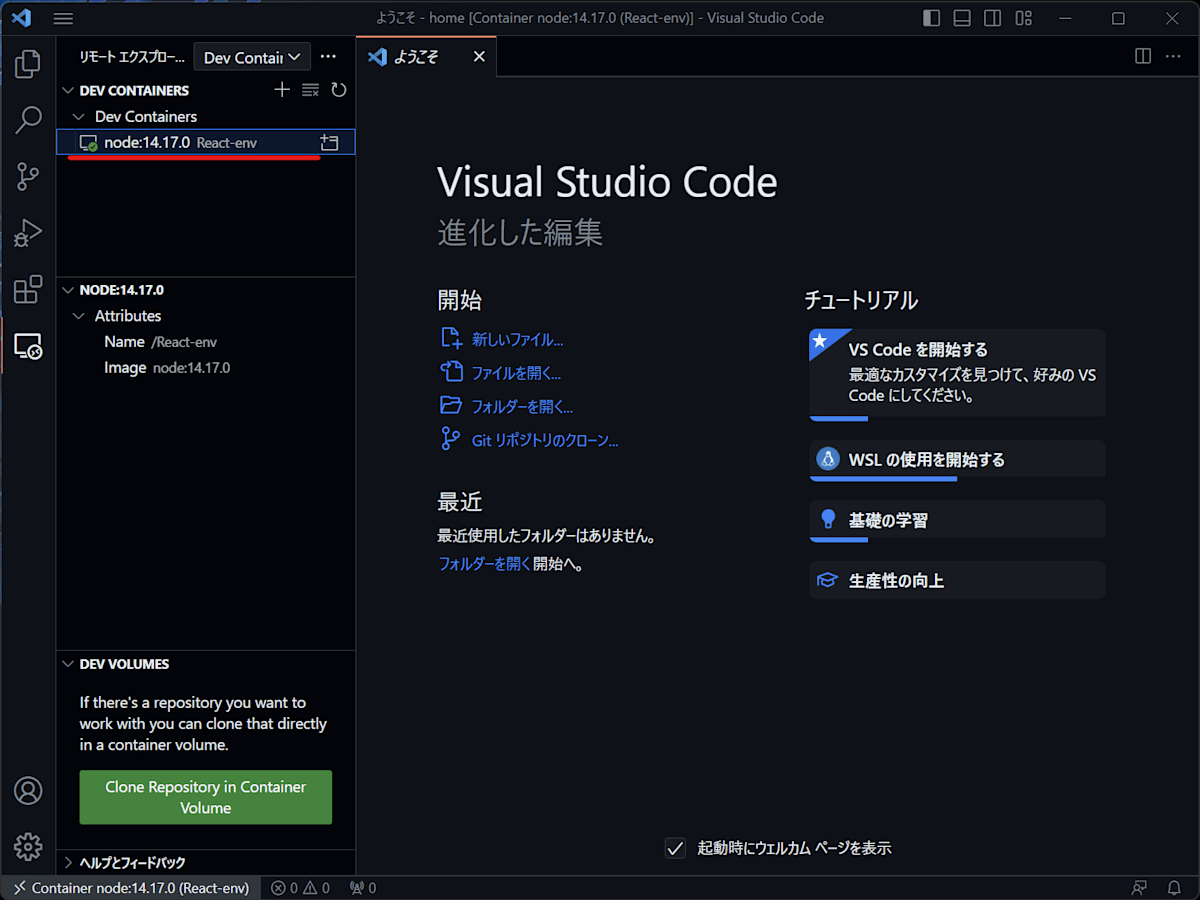1200x900 pixels.
Task: Open the Run and Debug view
Action: pos(27,233)
